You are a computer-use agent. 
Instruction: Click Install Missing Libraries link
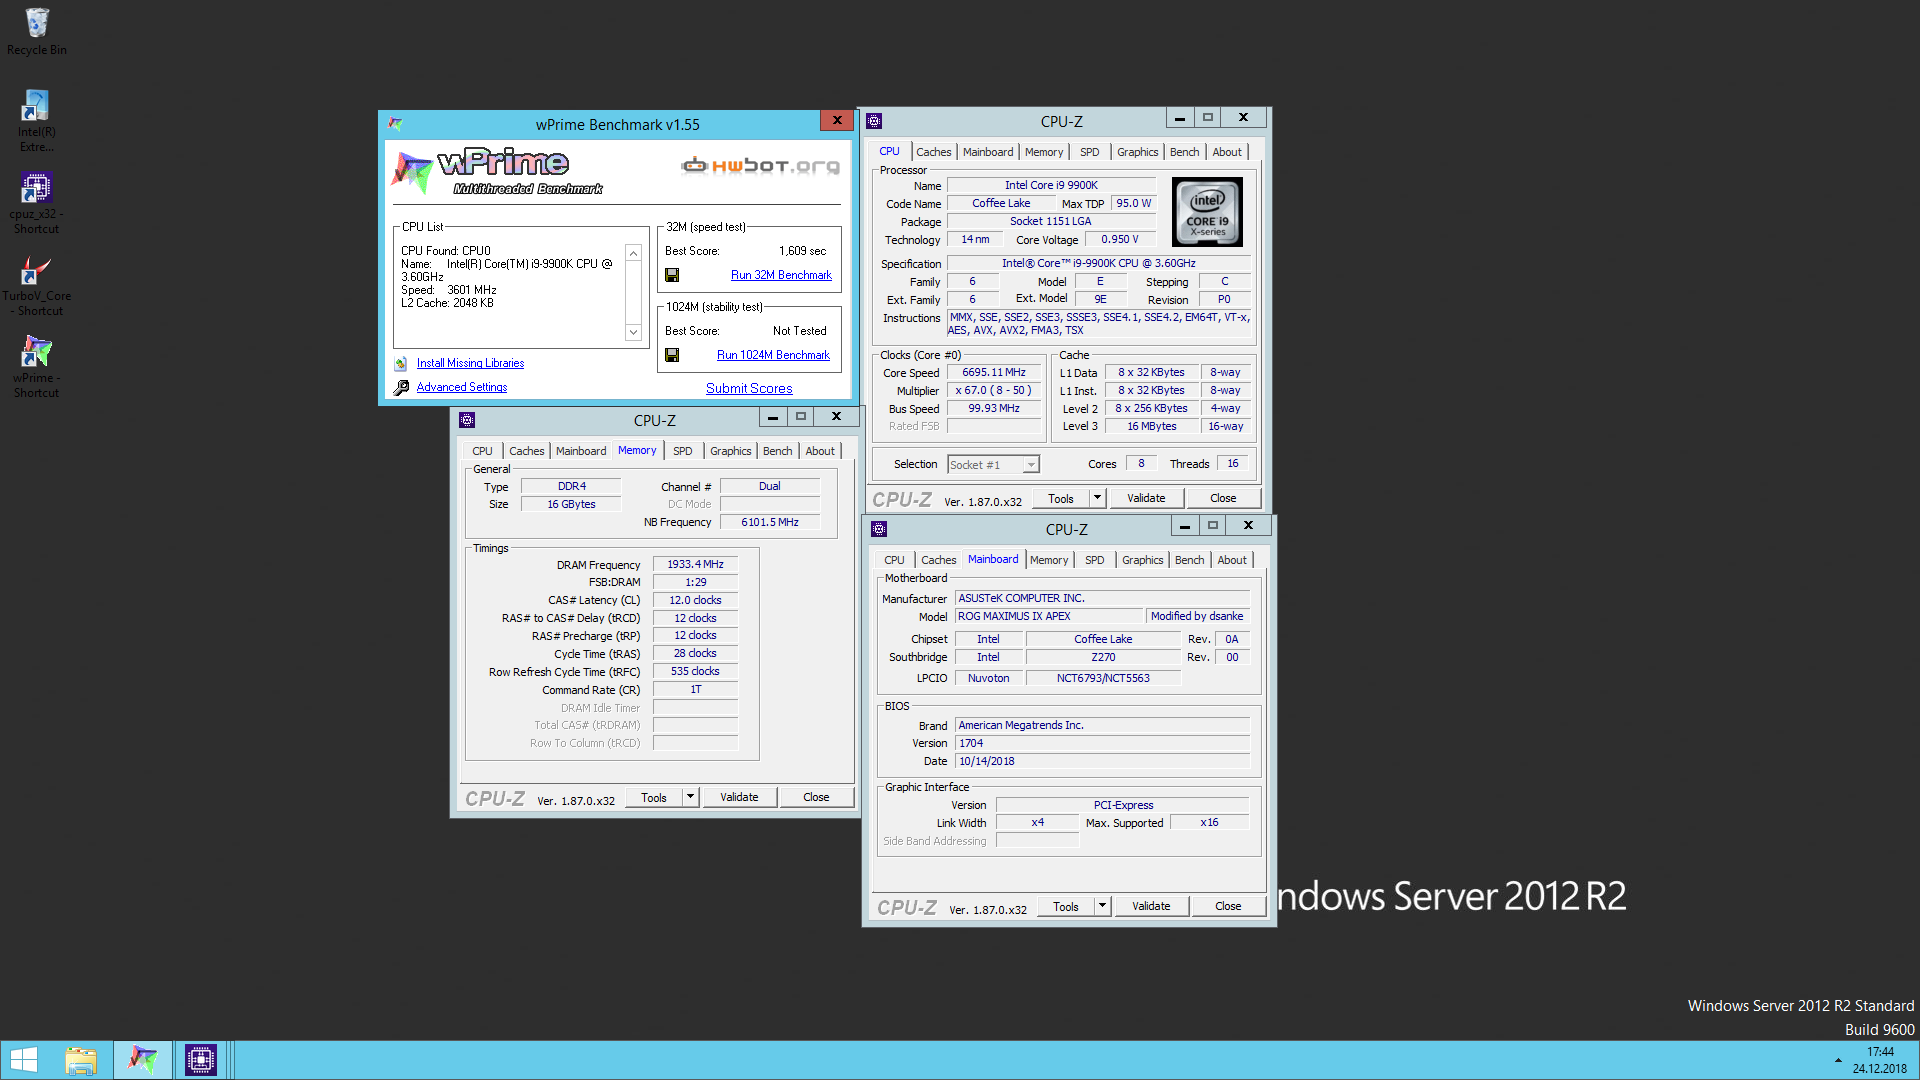pos(470,363)
